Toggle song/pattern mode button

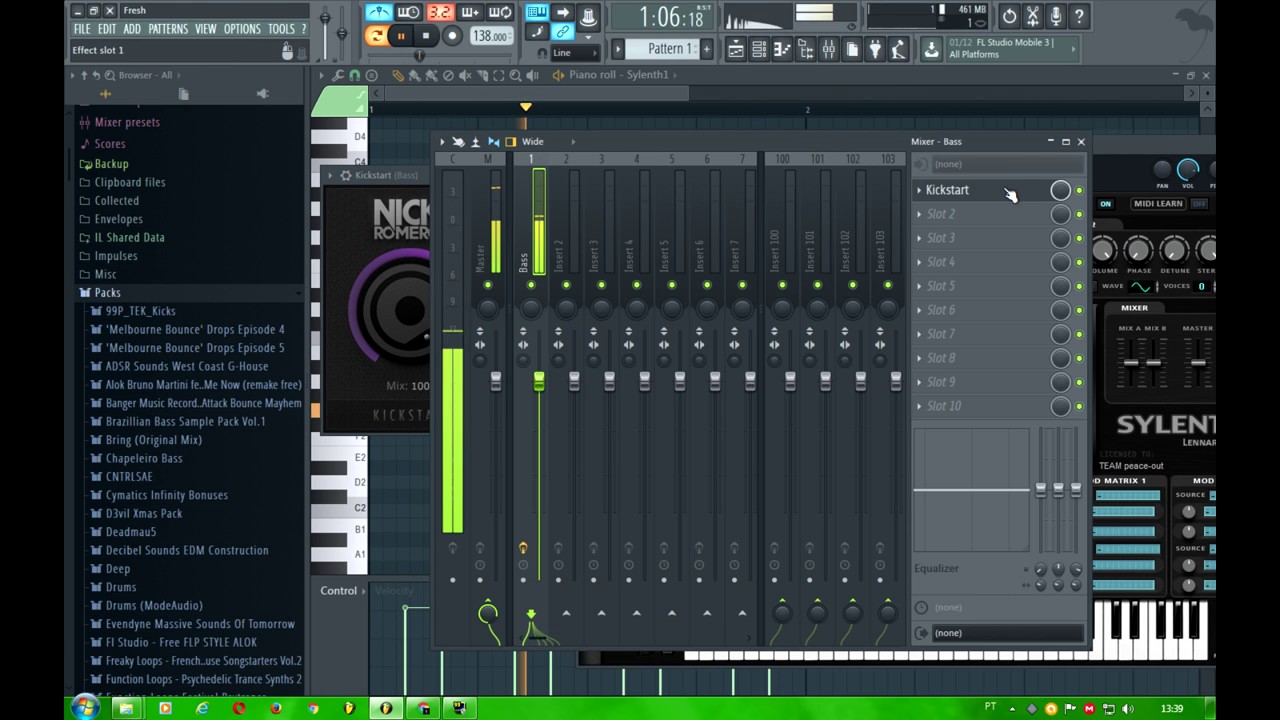[x=376, y=36]
